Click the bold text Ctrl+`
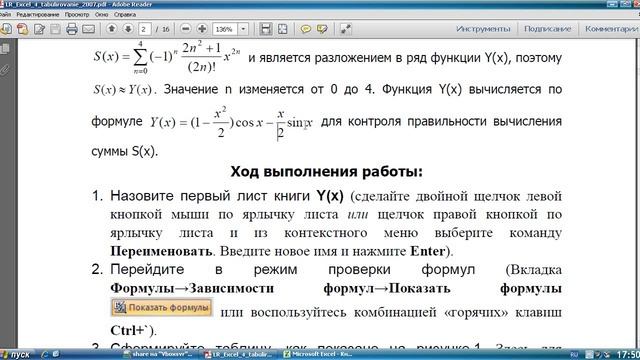The image size is (640, 360). tap(129, 330)
